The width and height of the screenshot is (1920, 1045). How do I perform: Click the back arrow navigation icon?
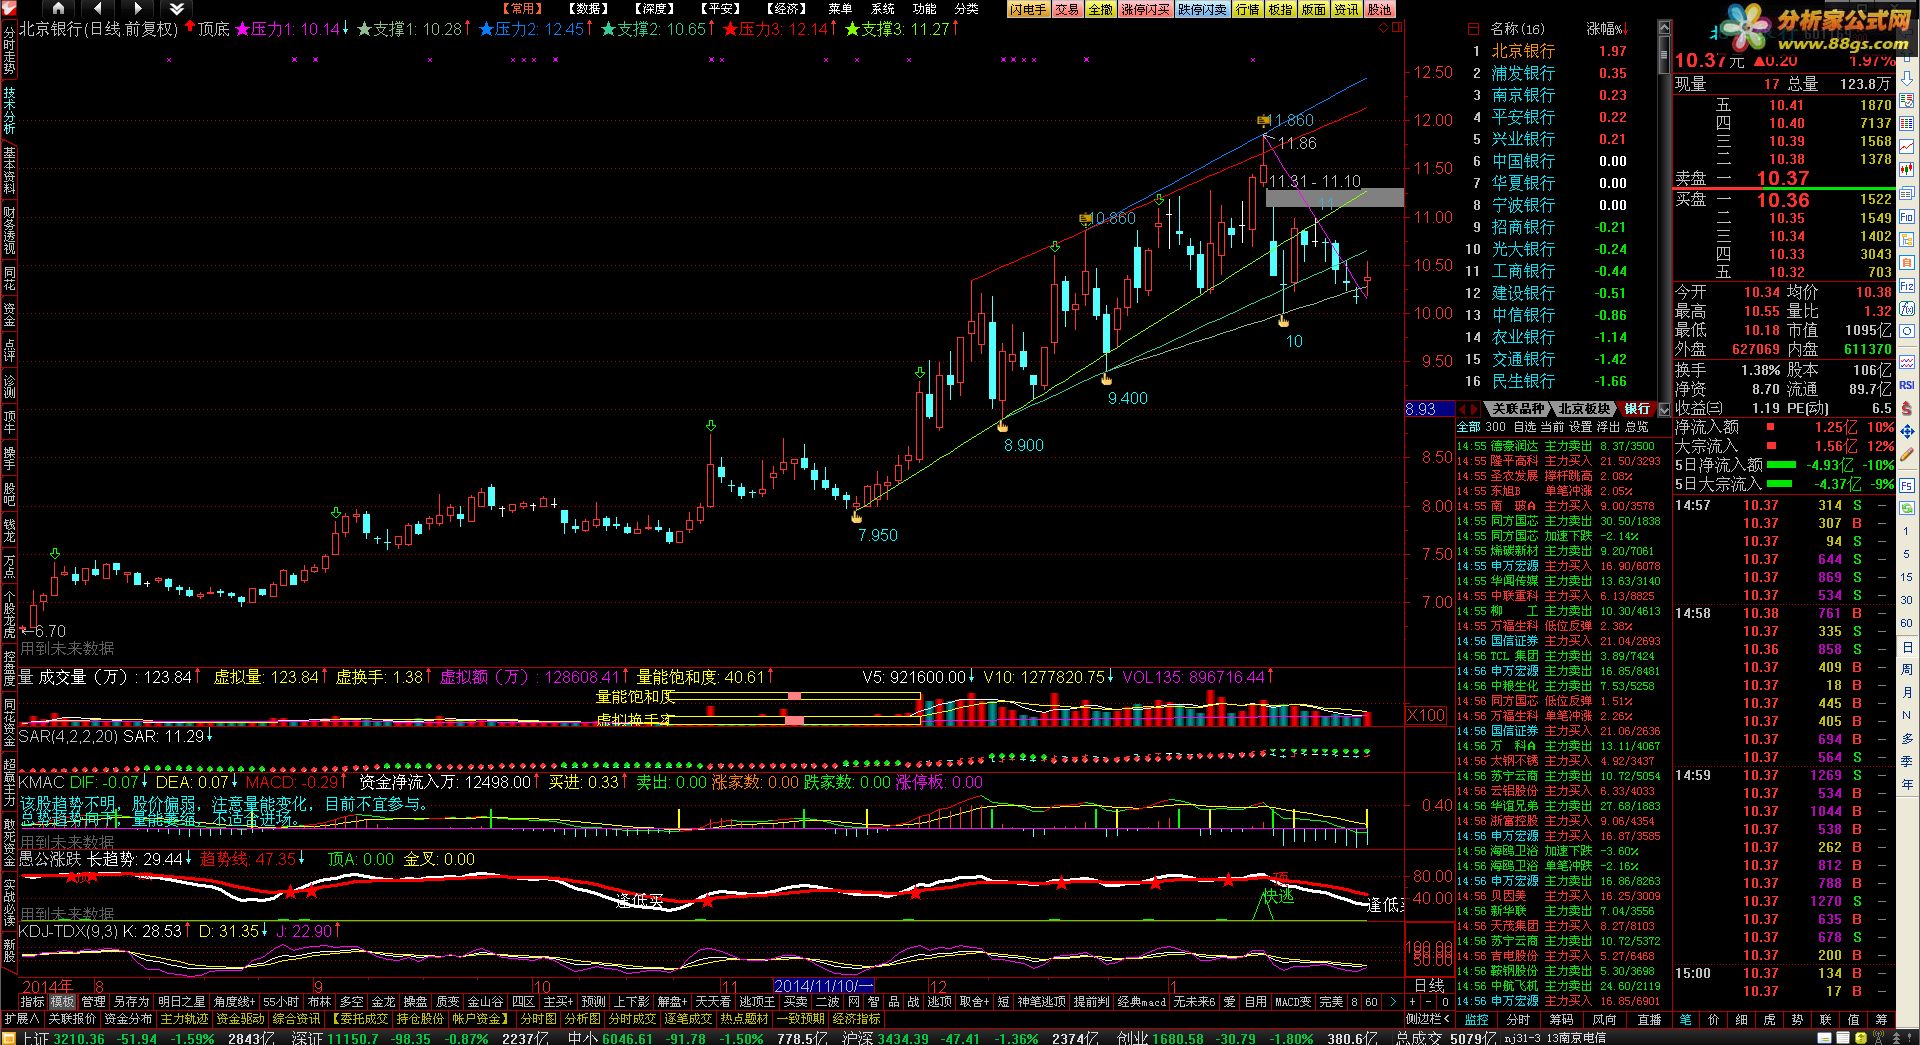pos(100,8)
